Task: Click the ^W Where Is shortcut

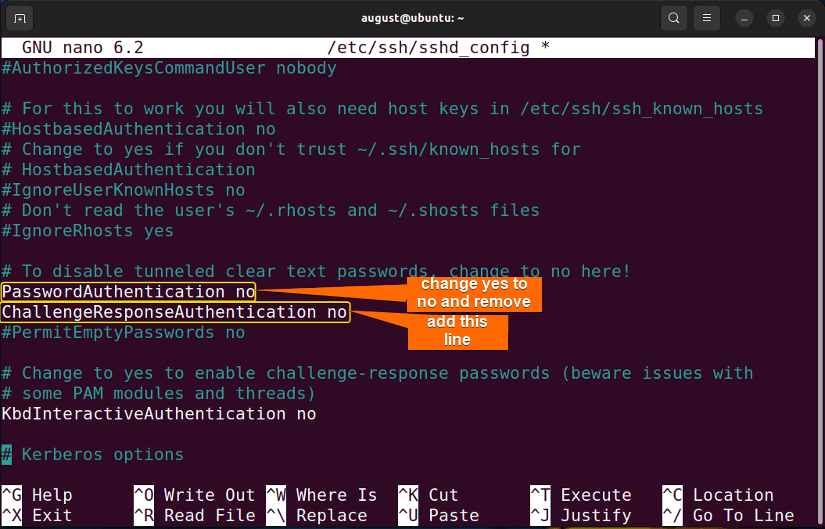Action: pyautogui.click(x=321, y=495)
